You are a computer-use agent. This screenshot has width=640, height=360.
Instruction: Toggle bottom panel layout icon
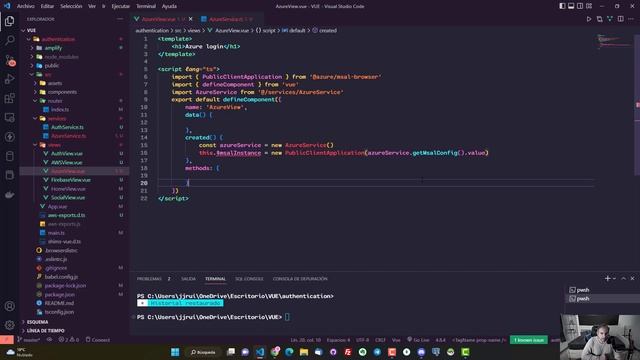point(571,6)
